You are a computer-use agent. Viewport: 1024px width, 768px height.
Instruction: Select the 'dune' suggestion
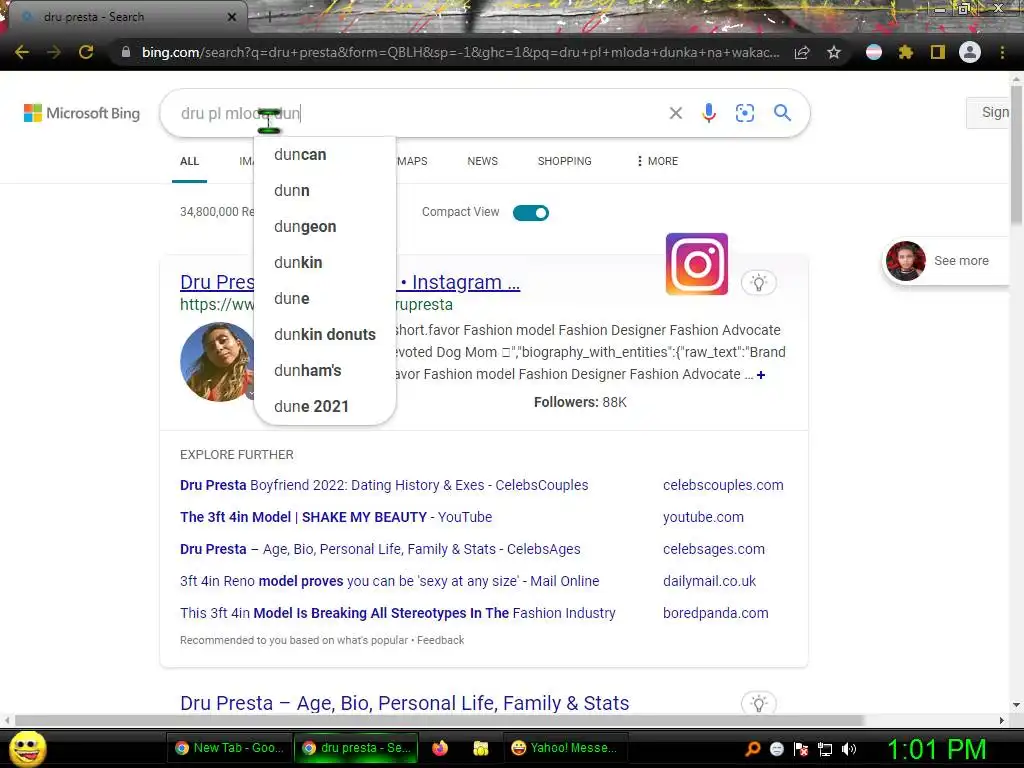[325, 298]
